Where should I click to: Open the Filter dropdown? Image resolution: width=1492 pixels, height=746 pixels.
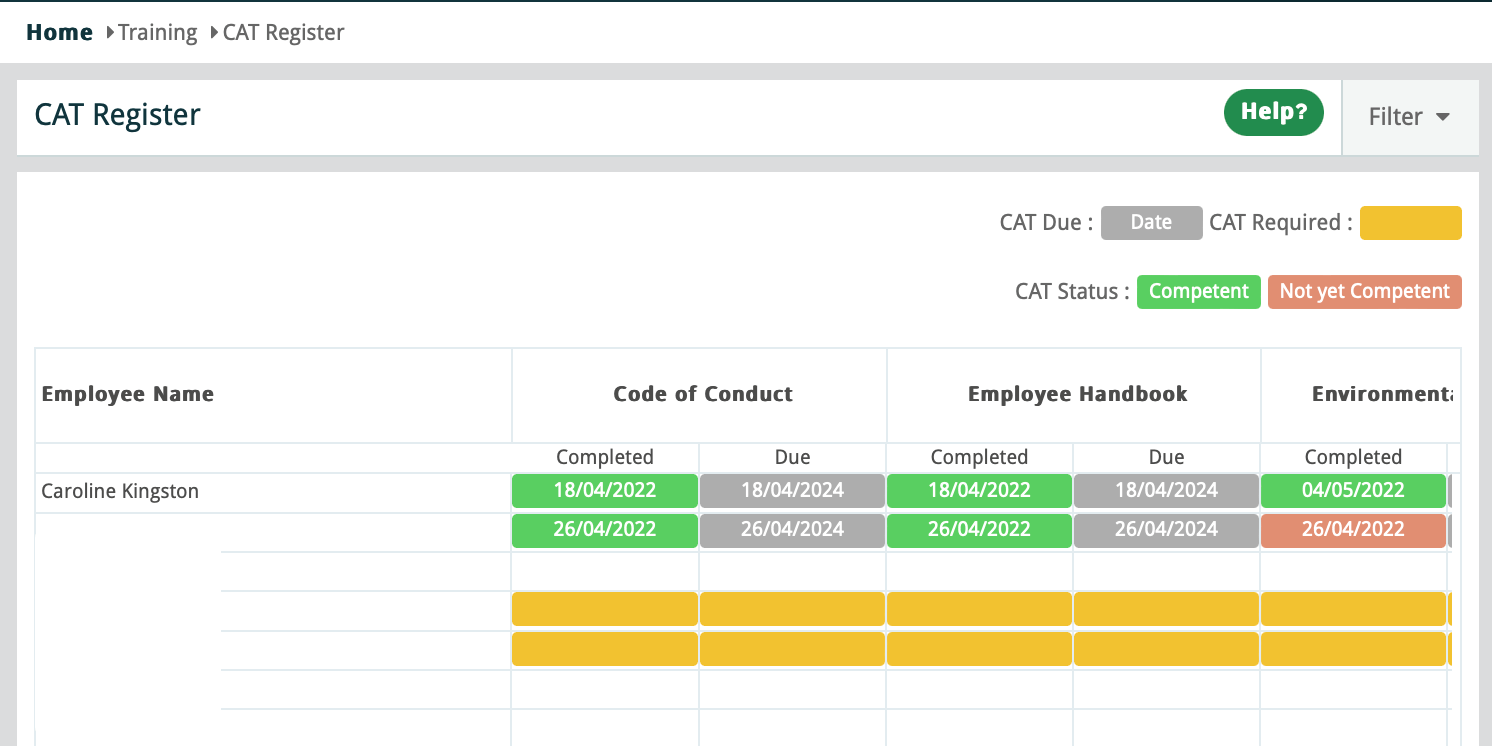(x=1409, y=117)
